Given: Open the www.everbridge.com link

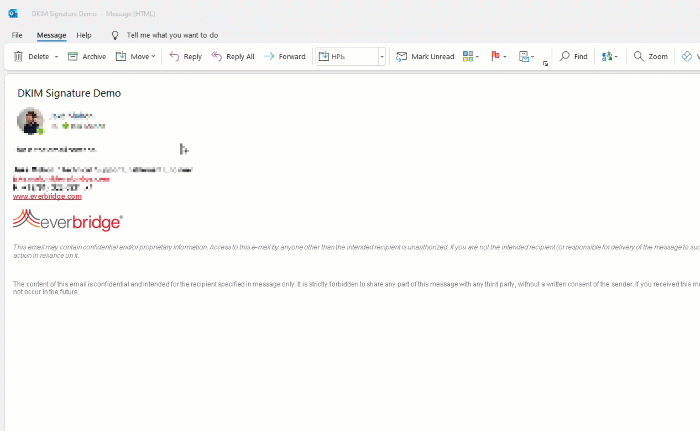Looking at the screenshot, I should (47, 197).
